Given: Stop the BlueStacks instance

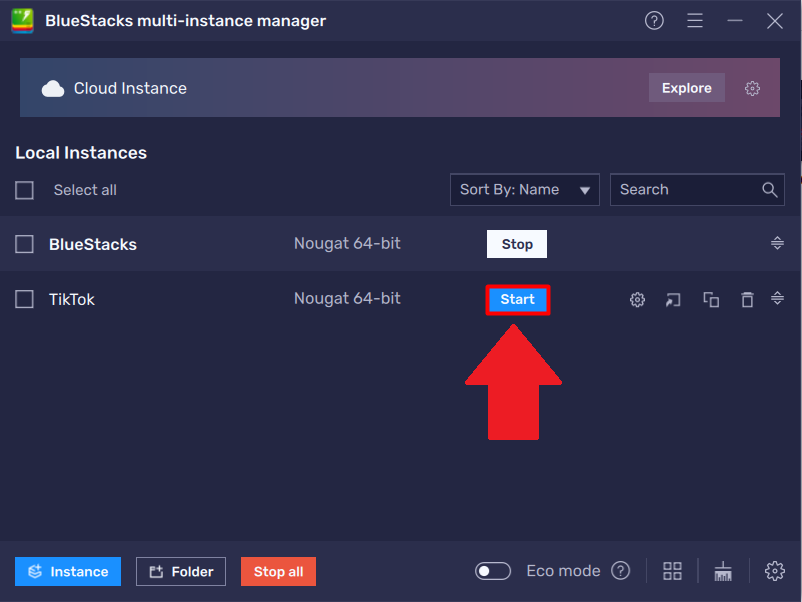Looking at the screenshot, I should click(517, 244).
